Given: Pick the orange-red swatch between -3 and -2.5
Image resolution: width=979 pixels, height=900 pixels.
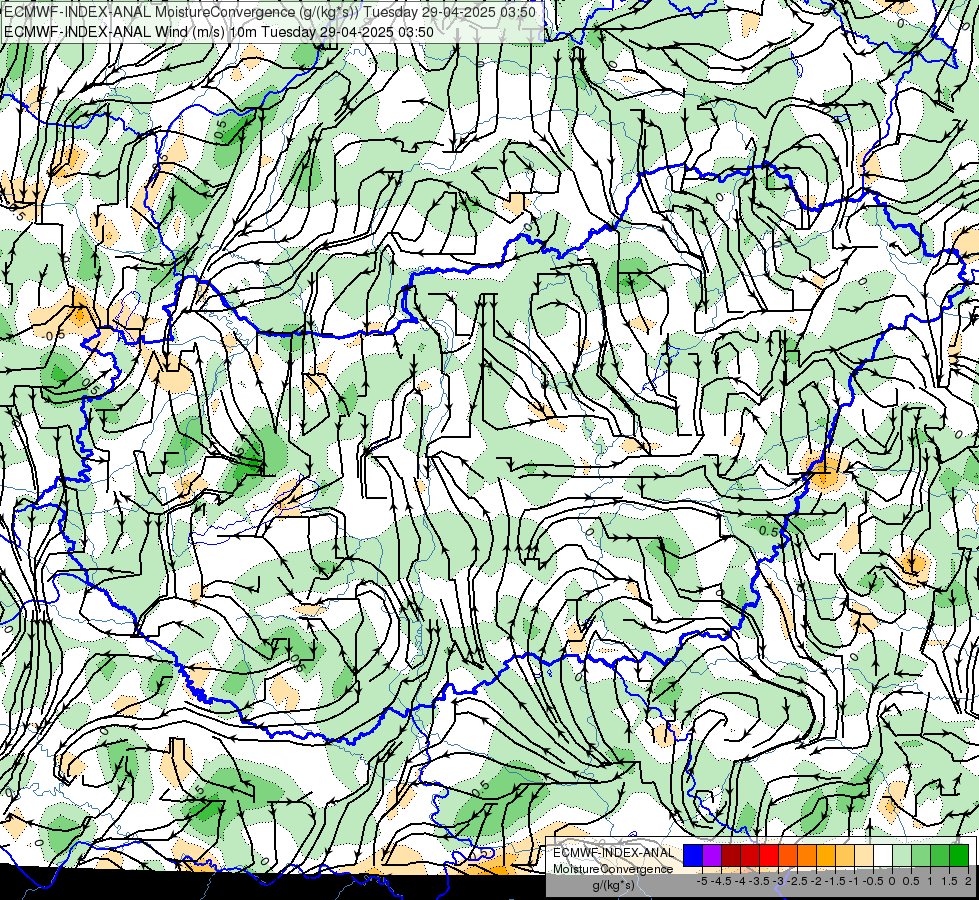Looking at the screenshot, I should click(788, 855).
